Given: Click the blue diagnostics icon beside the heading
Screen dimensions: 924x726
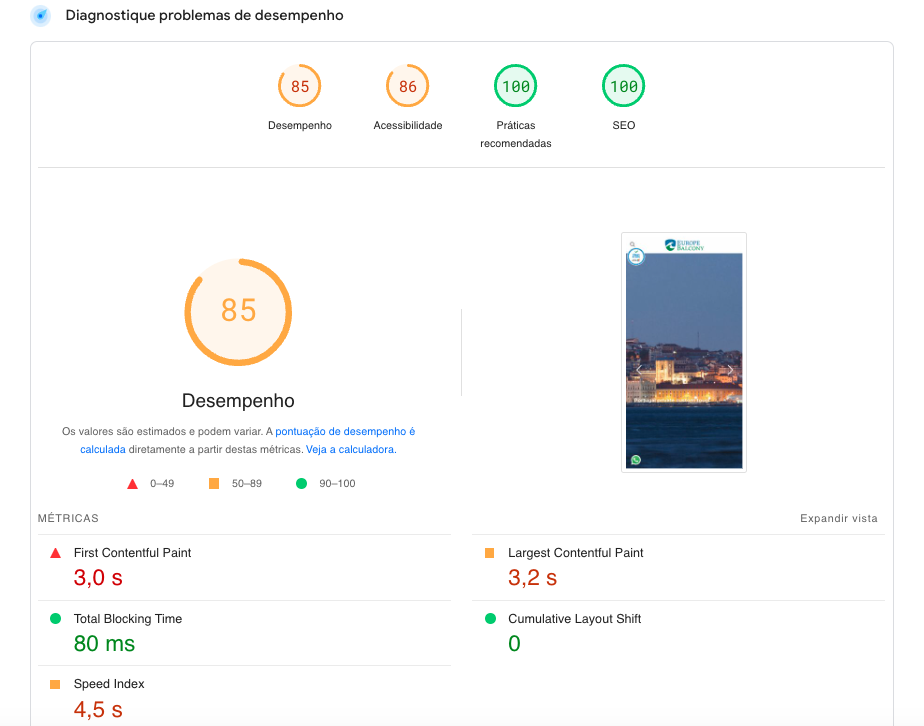Looking at the screenshot, I should click(x=40, y=16).
